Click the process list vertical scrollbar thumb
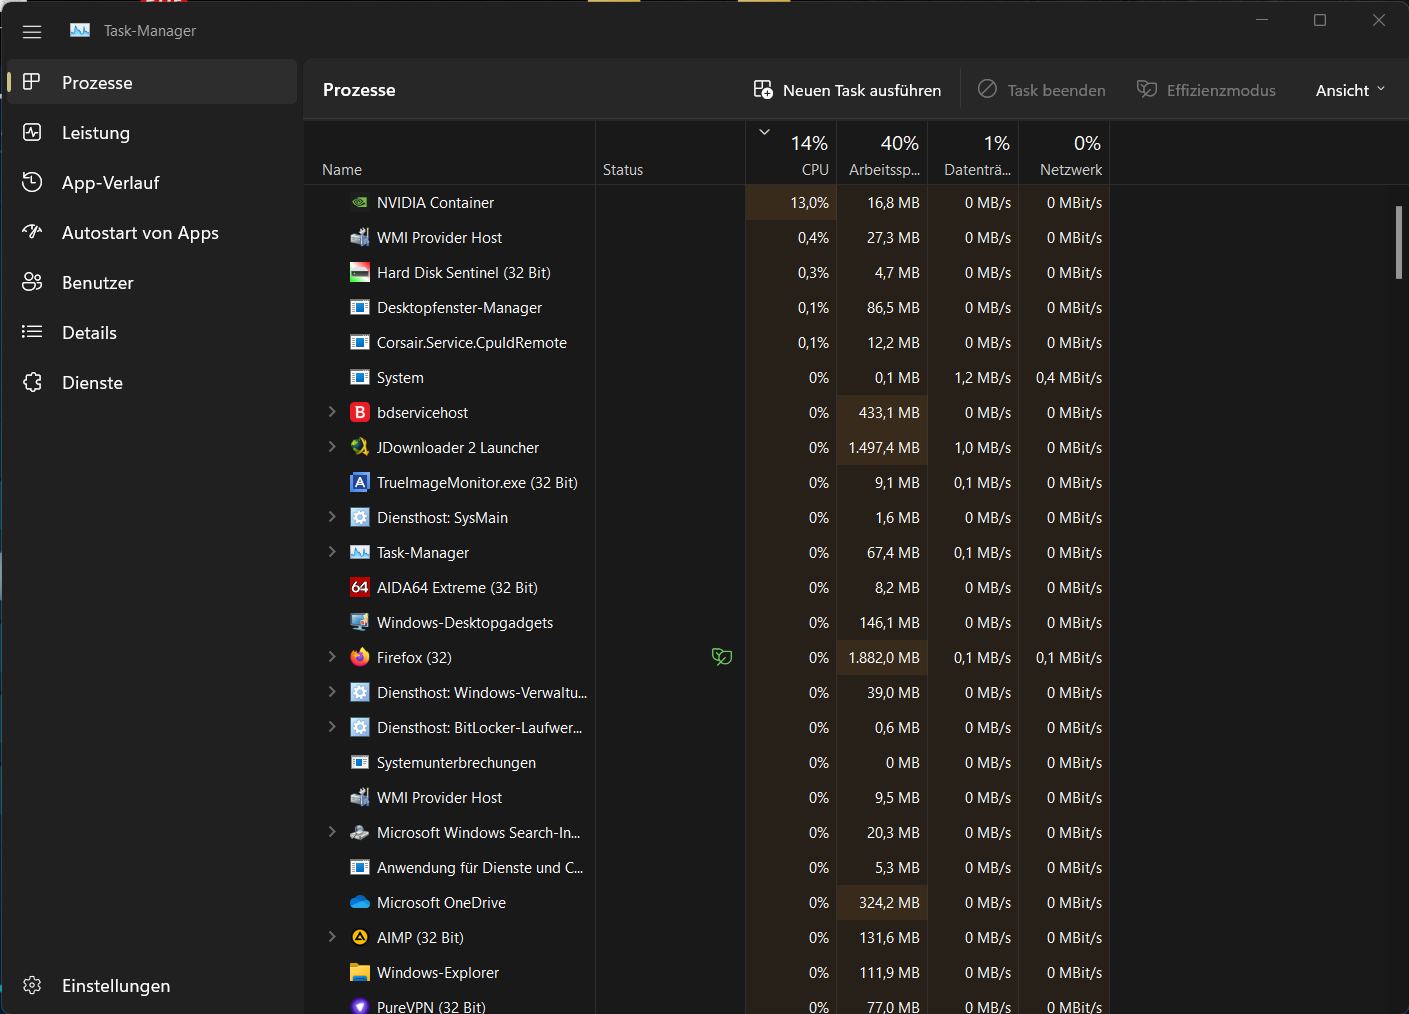The height and width of the screenshot is (1014, 1409). coord(1398,242)
